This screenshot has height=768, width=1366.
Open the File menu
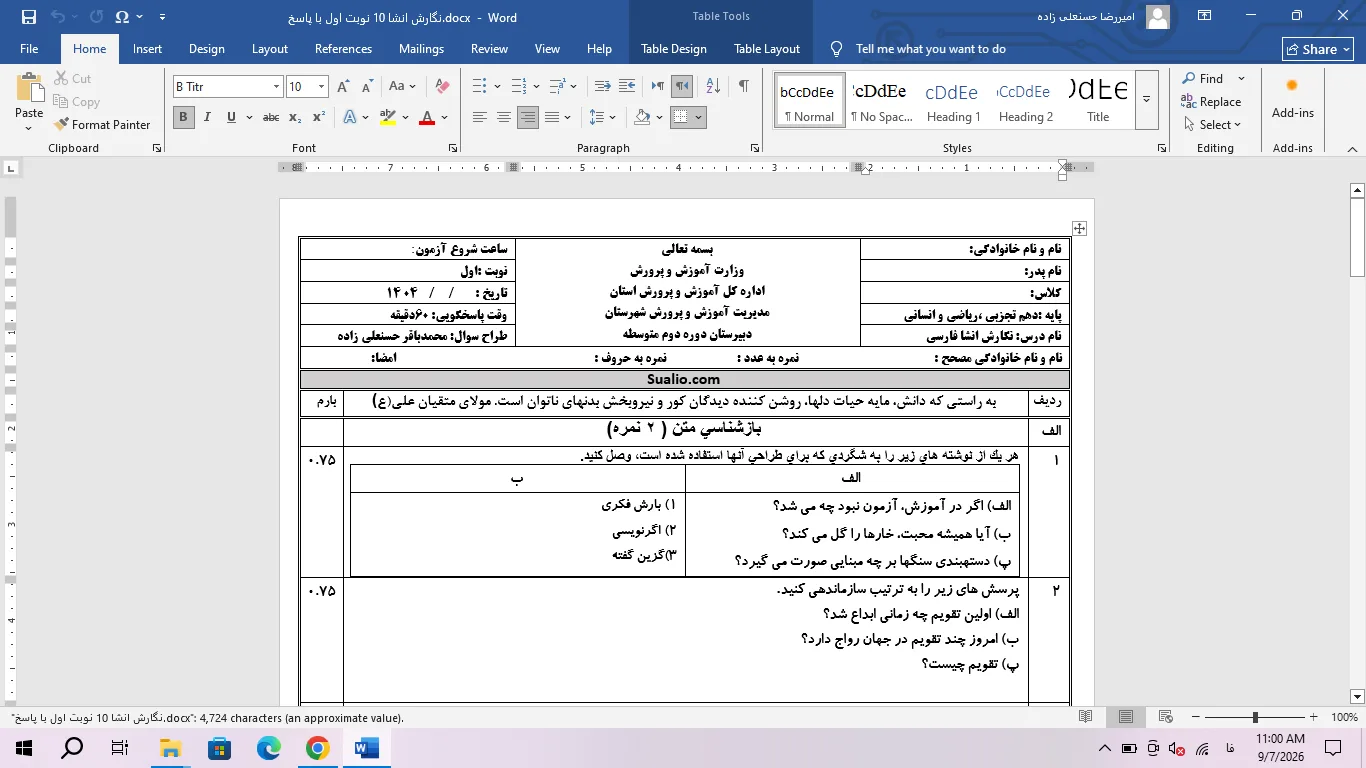tap(29, 49)
